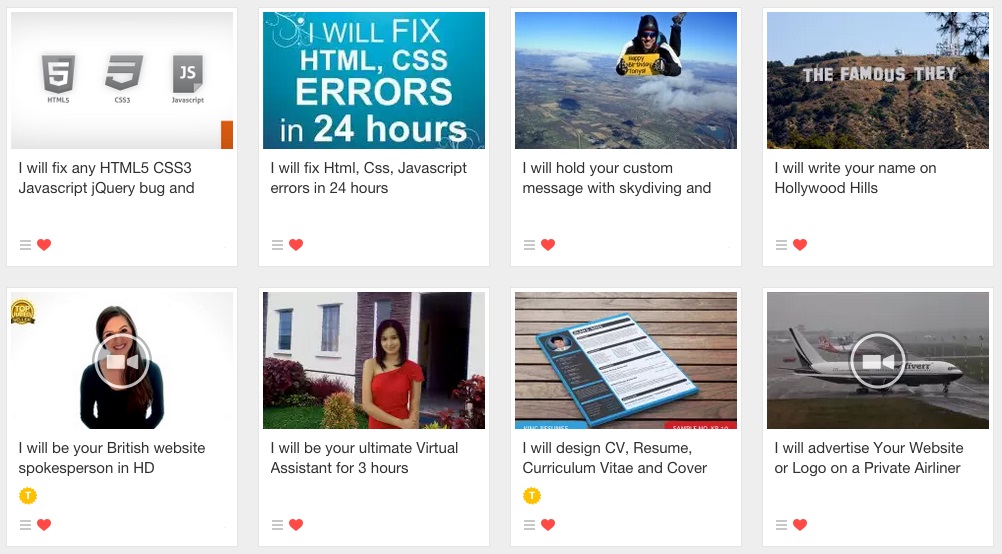Play video on British website spokesperson thumbnail
1002x554 pixels.
pos(122,362)
